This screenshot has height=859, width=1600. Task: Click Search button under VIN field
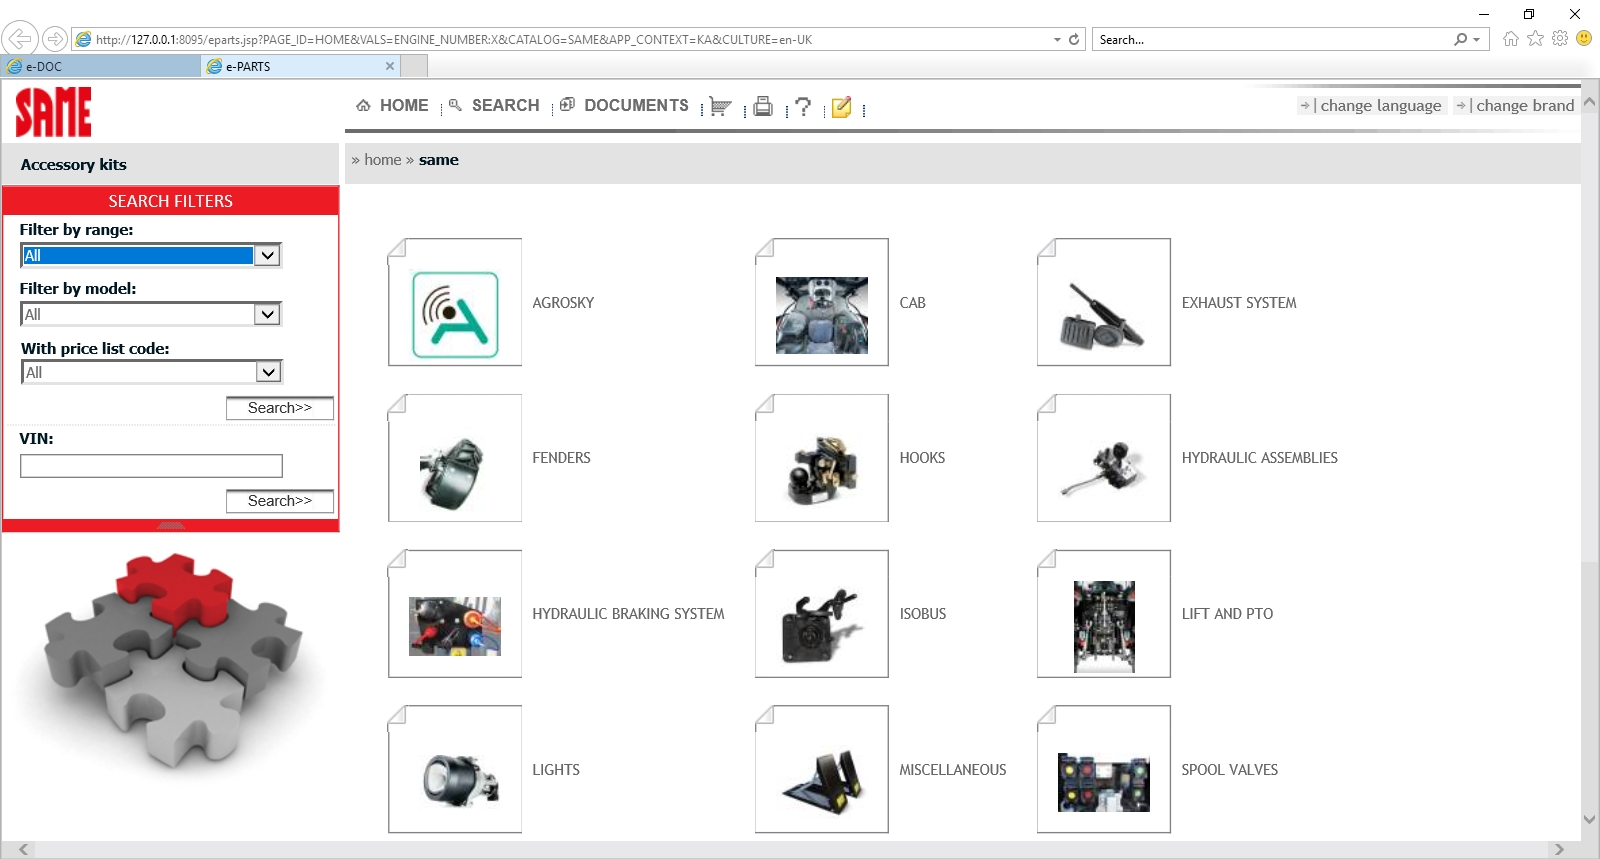click(280, 501)
